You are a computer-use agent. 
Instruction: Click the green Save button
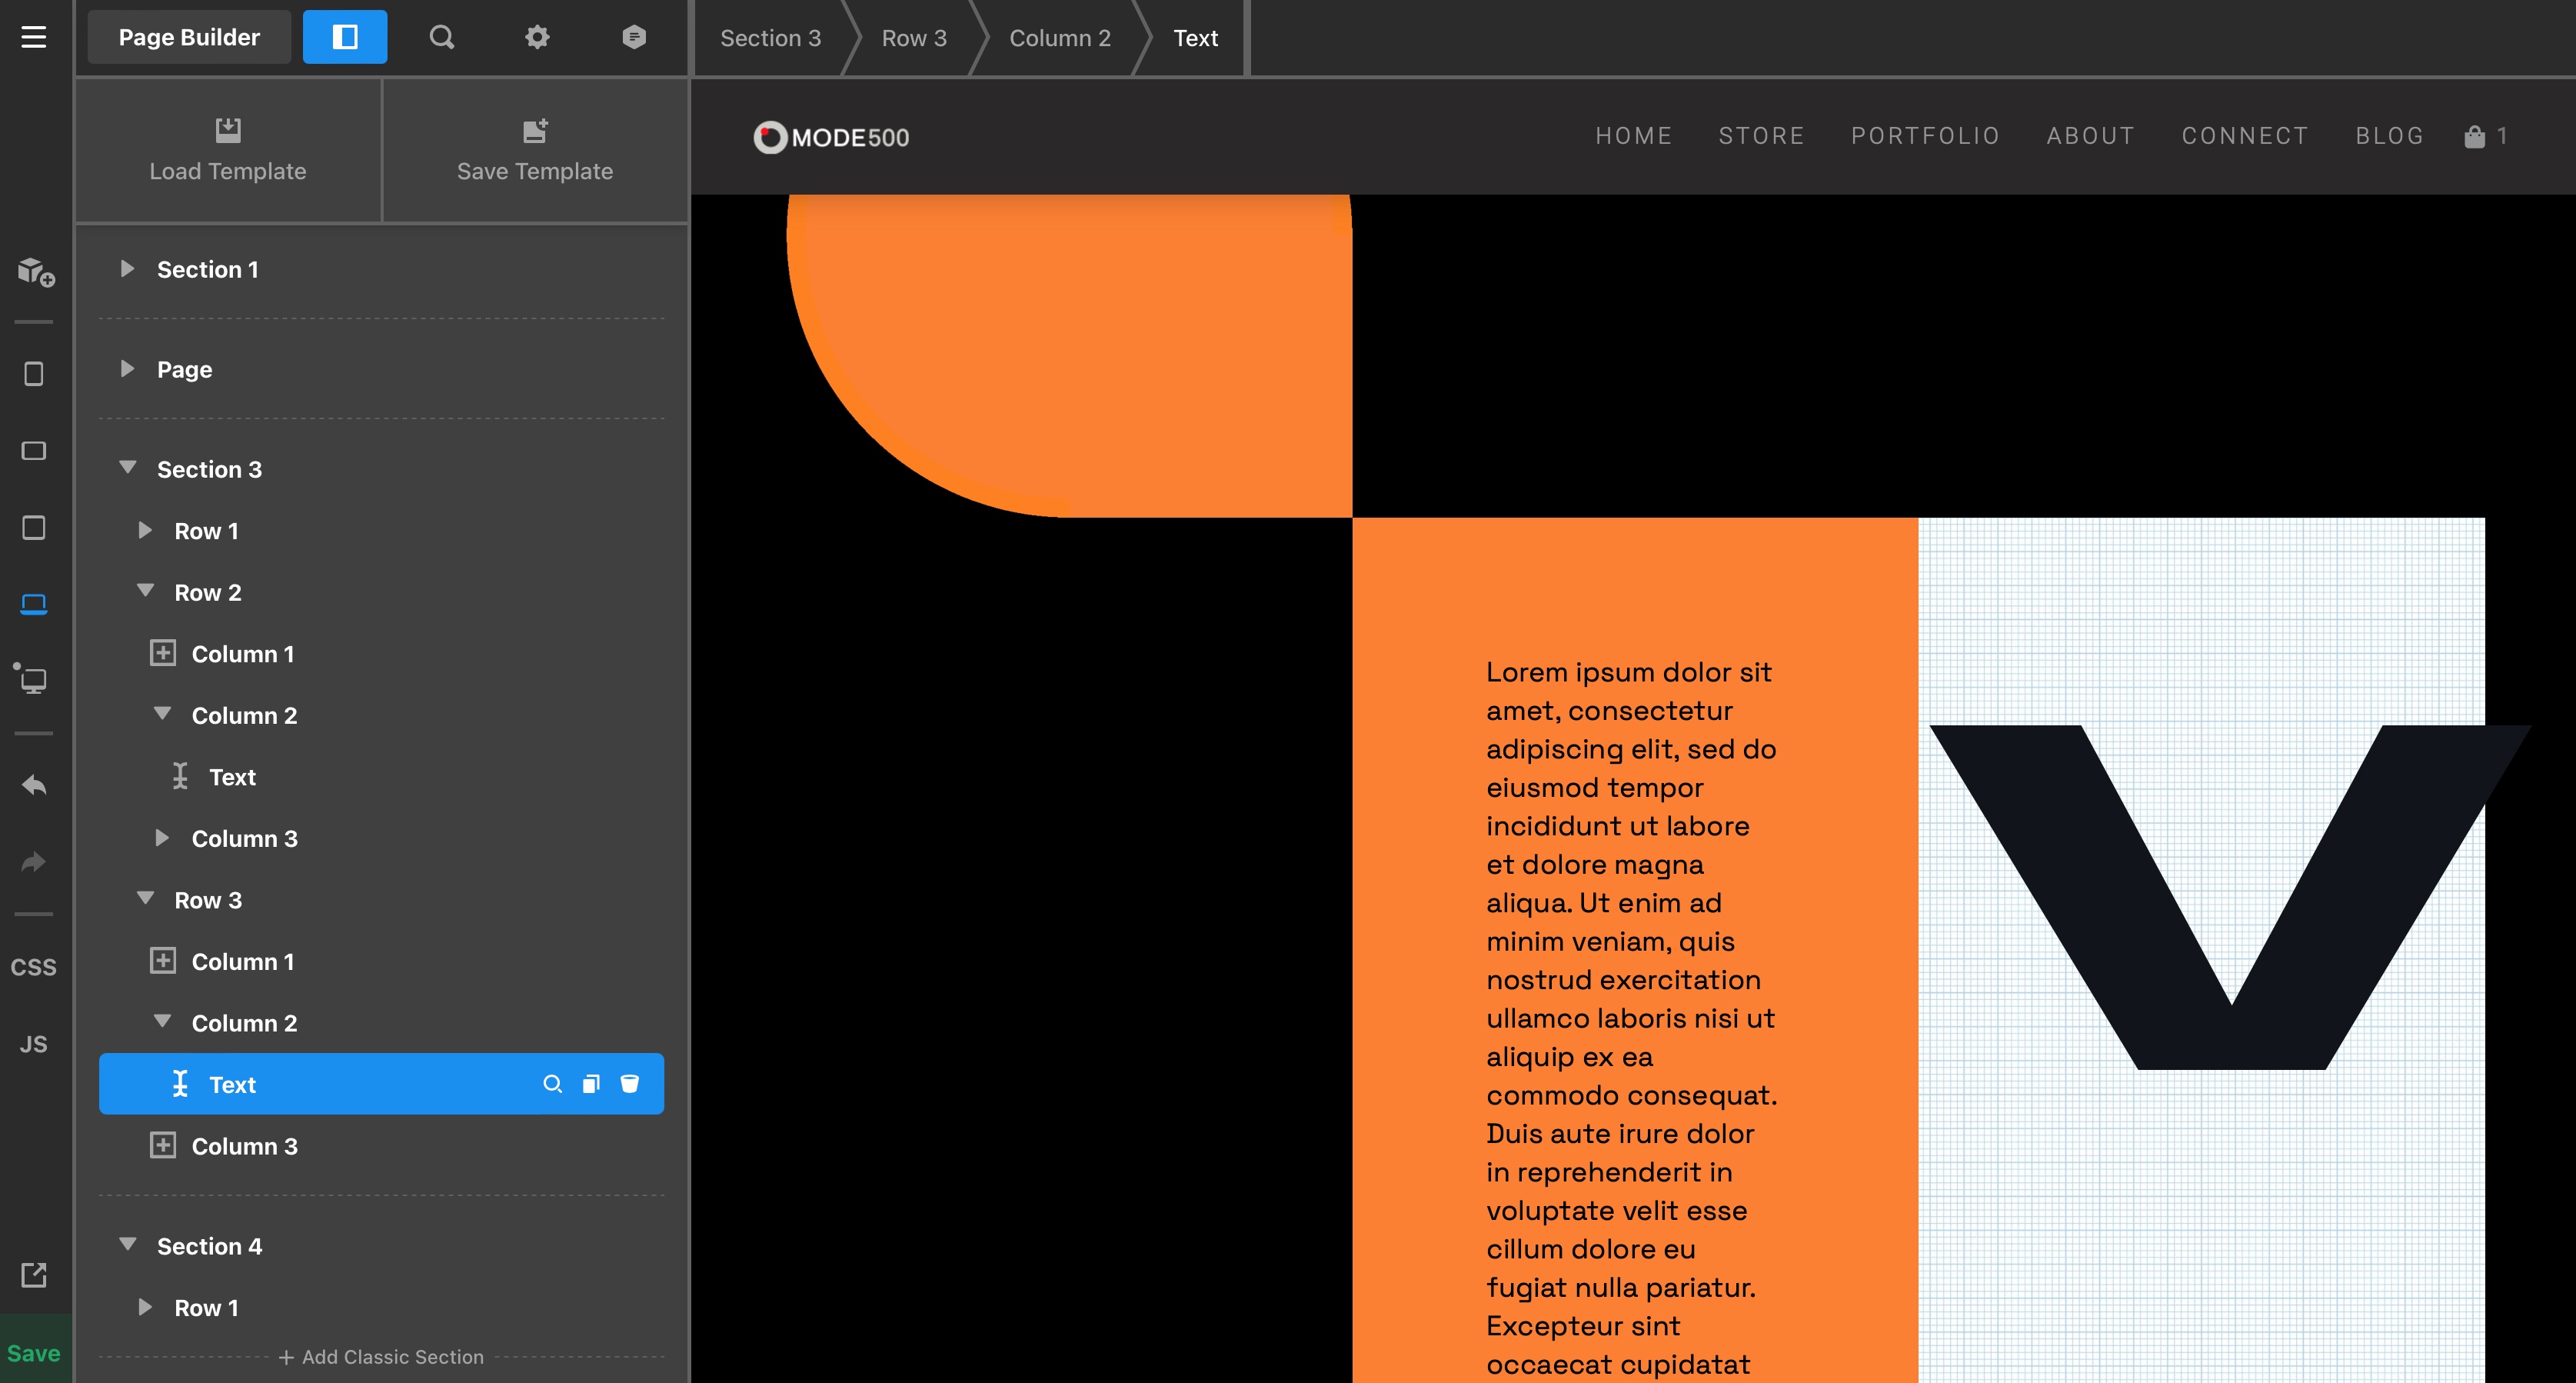34,1352
